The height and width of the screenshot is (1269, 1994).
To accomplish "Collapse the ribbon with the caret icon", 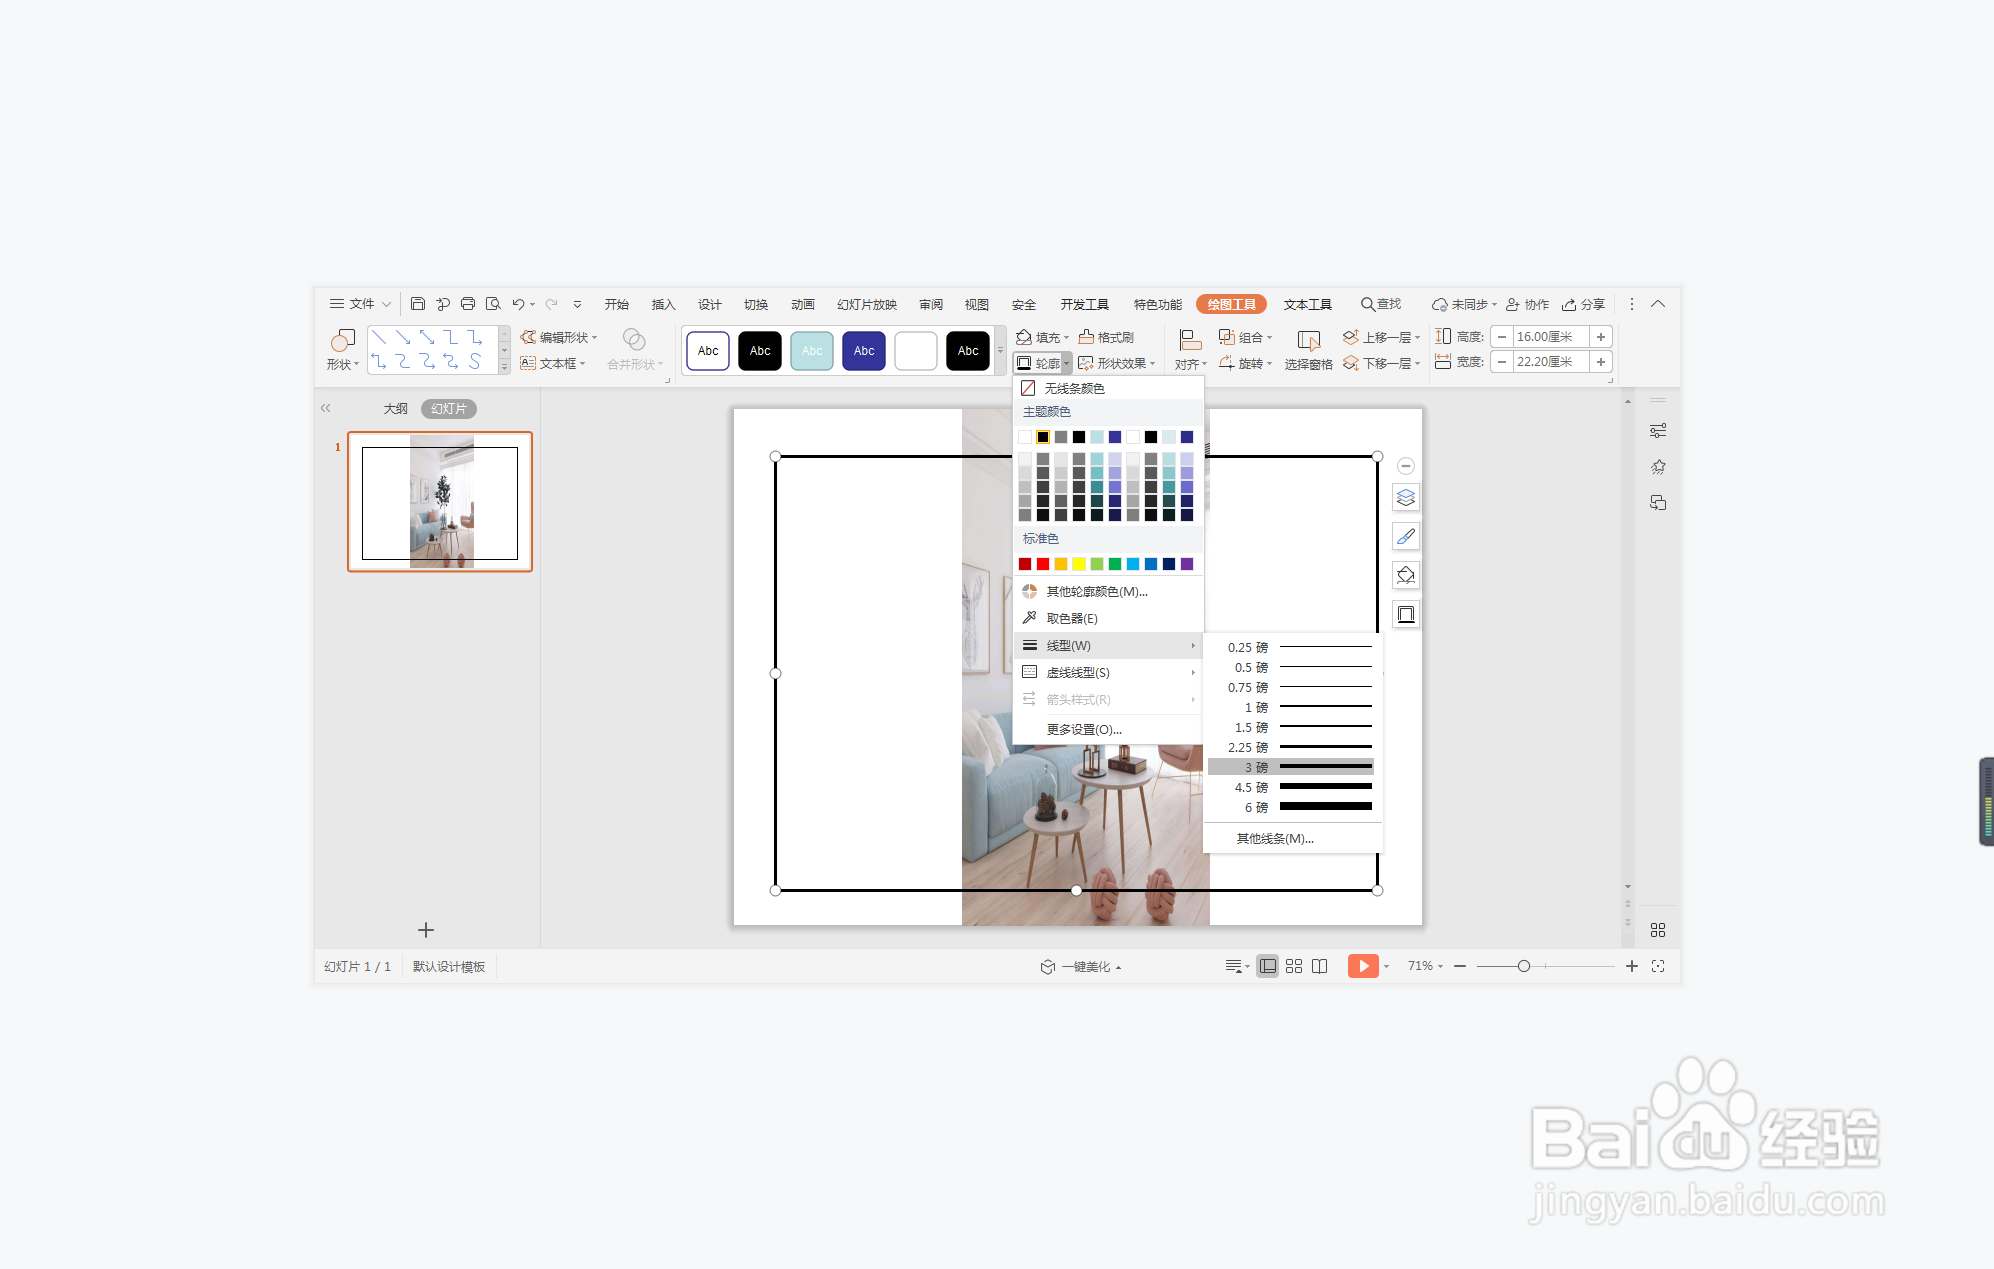I will (x=1658, y=304).
